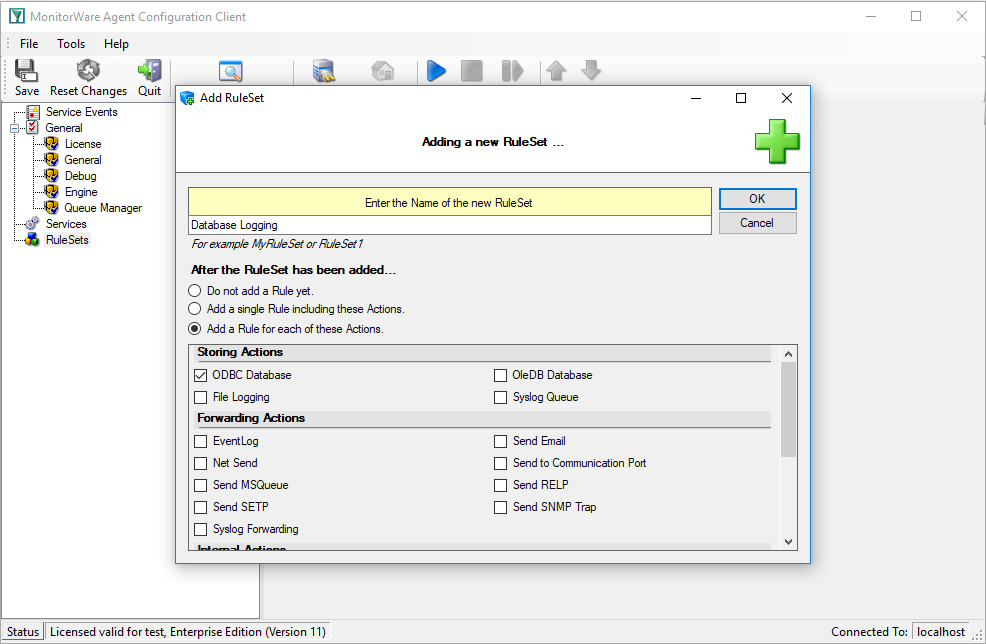The height and width of the screenshot is (644, 986).
Task: Click the actions list scroll down arrow
Action: tap(789, 541)
